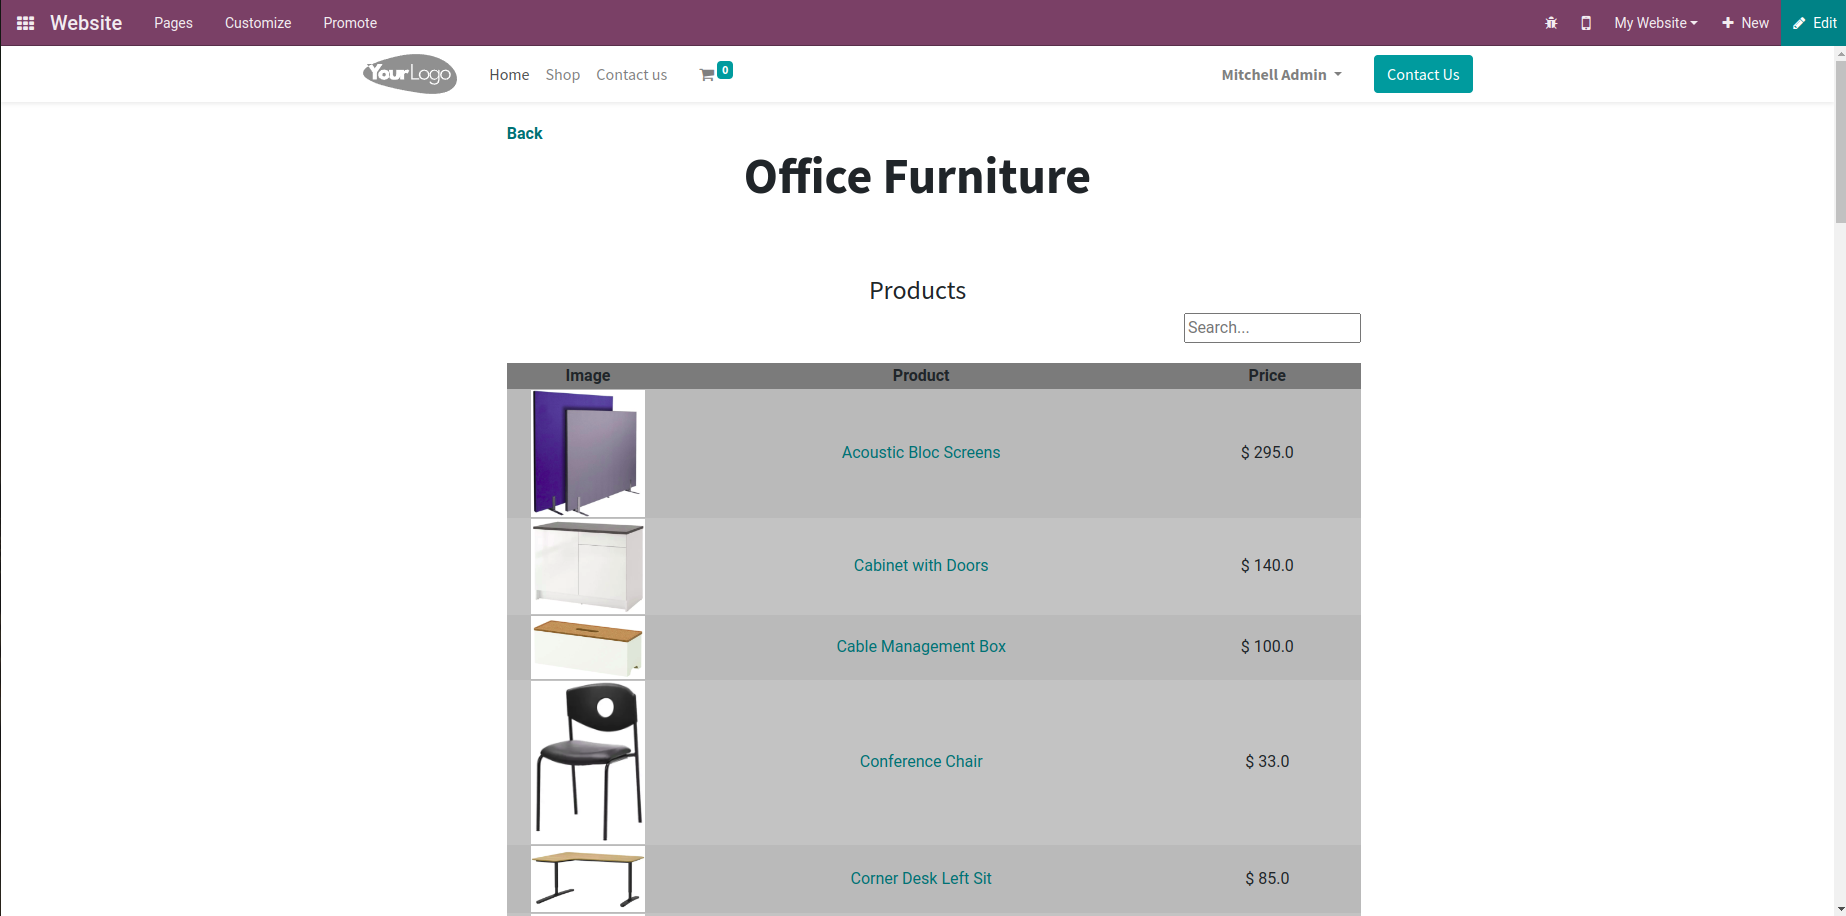1846x916 pixels.
Task: Click the plus New button
Action: (1745, 23)
